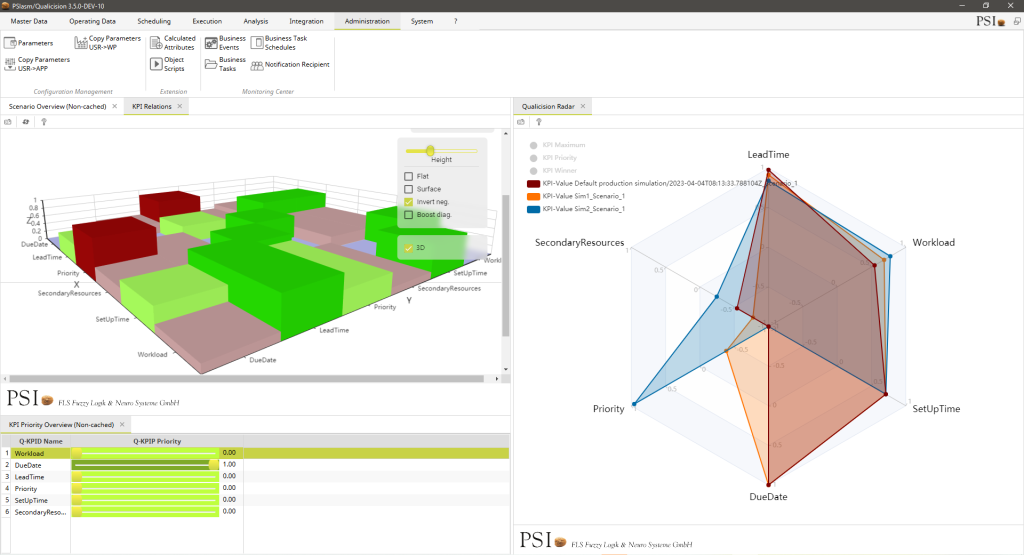1024x555 pixels.
Task: Uncheck the Invert neg. checkbox
Action: pyautogui.click(x=409, y=202)
